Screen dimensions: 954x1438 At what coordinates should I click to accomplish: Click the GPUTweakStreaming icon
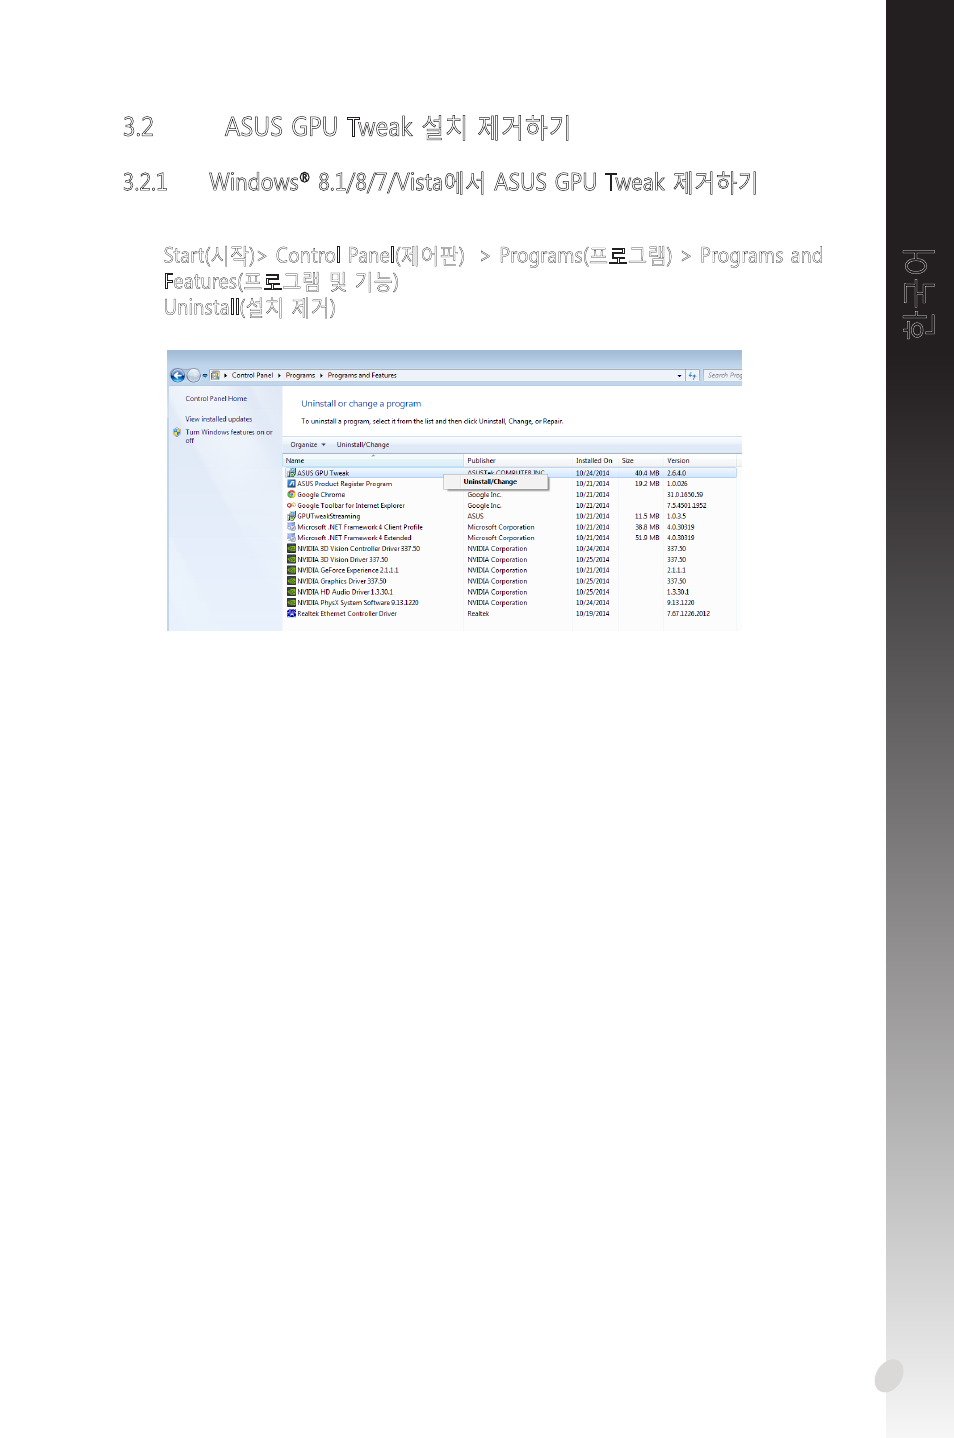pos(291,517)
